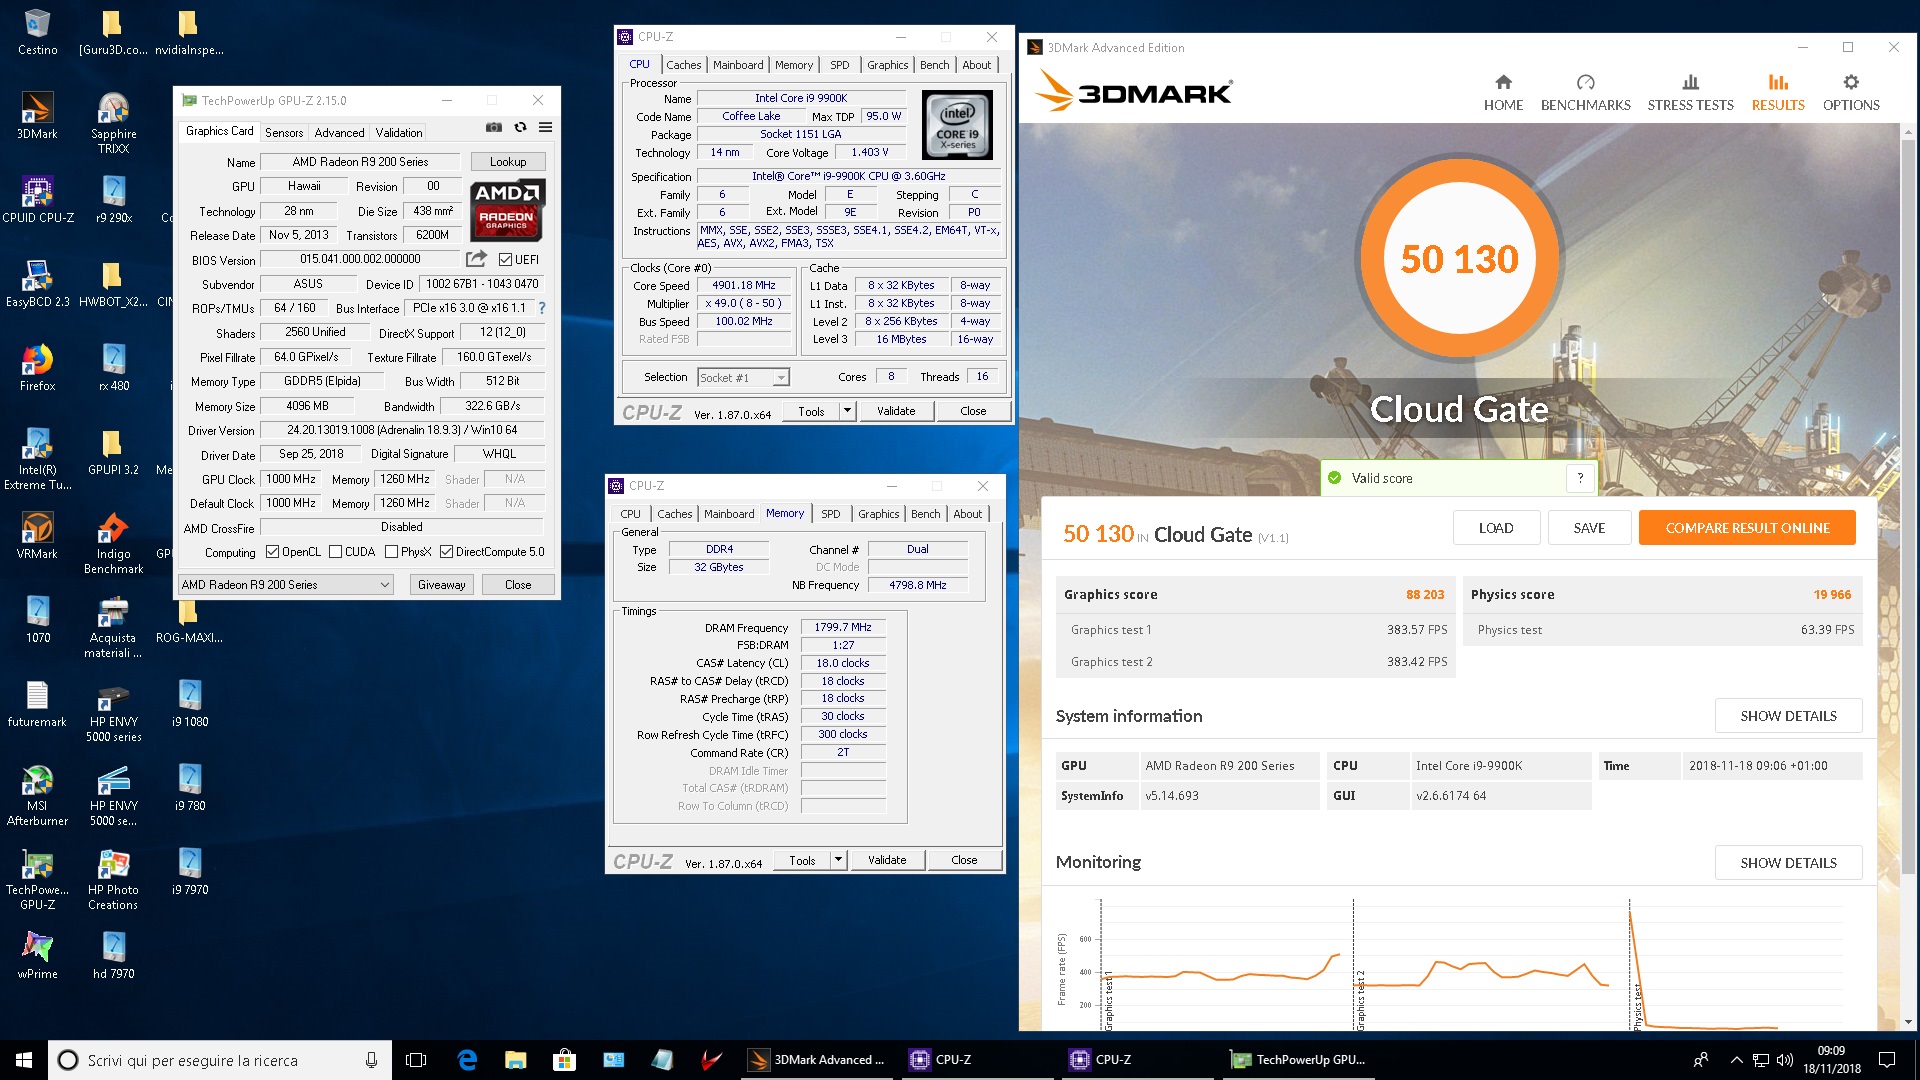Open Mainboard tab in top CPU-Z window
The width and height of the screenshot is (1920, 1080).
738,65
